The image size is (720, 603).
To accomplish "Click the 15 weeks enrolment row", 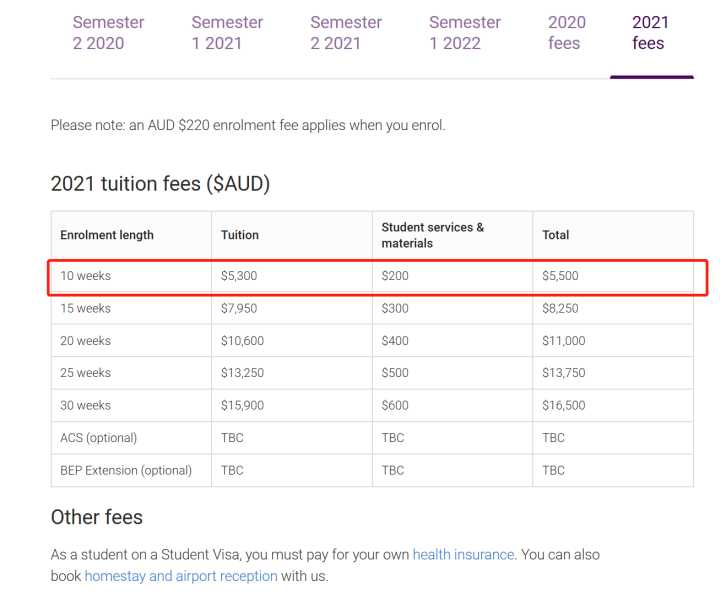I will click(372, 308).
